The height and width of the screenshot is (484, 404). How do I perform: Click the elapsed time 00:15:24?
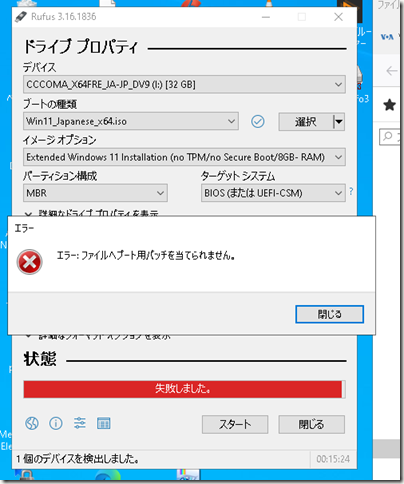[x=333, y=459]
